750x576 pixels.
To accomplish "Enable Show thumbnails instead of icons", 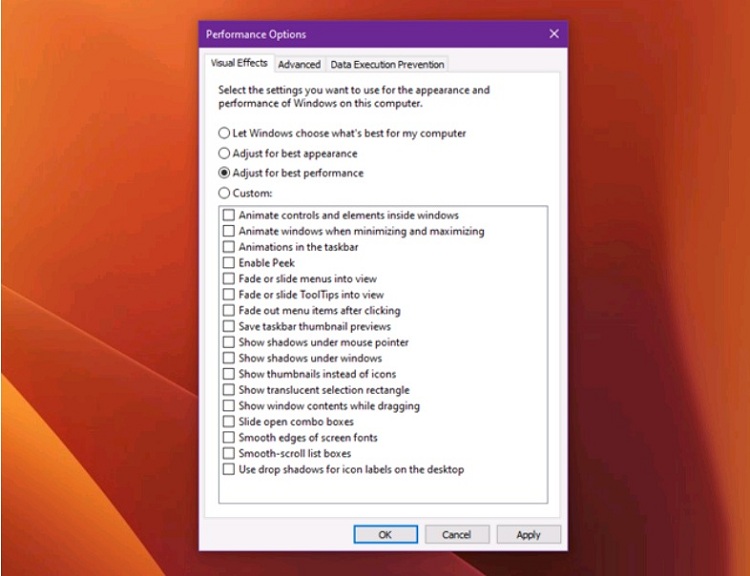I will pyautogui.click(x=229, y=374).
